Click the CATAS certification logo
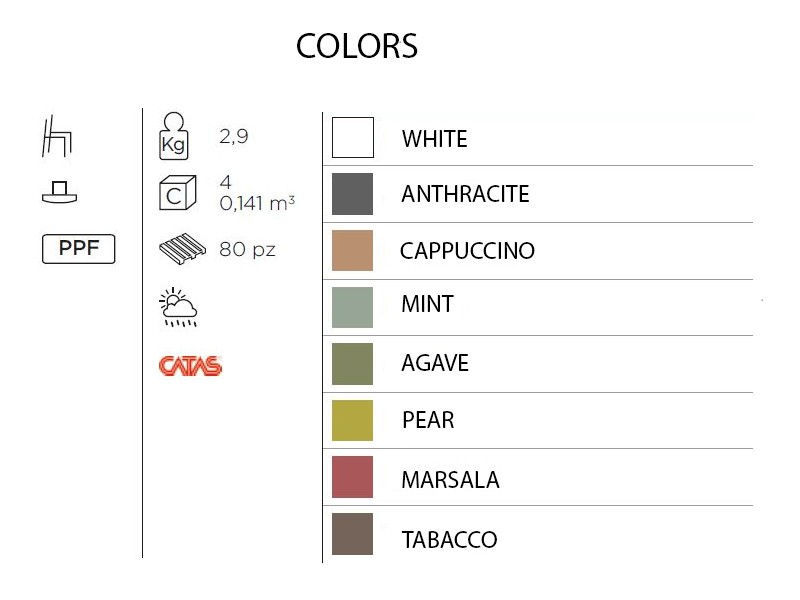800x600 pixels. tap(190, 365)
